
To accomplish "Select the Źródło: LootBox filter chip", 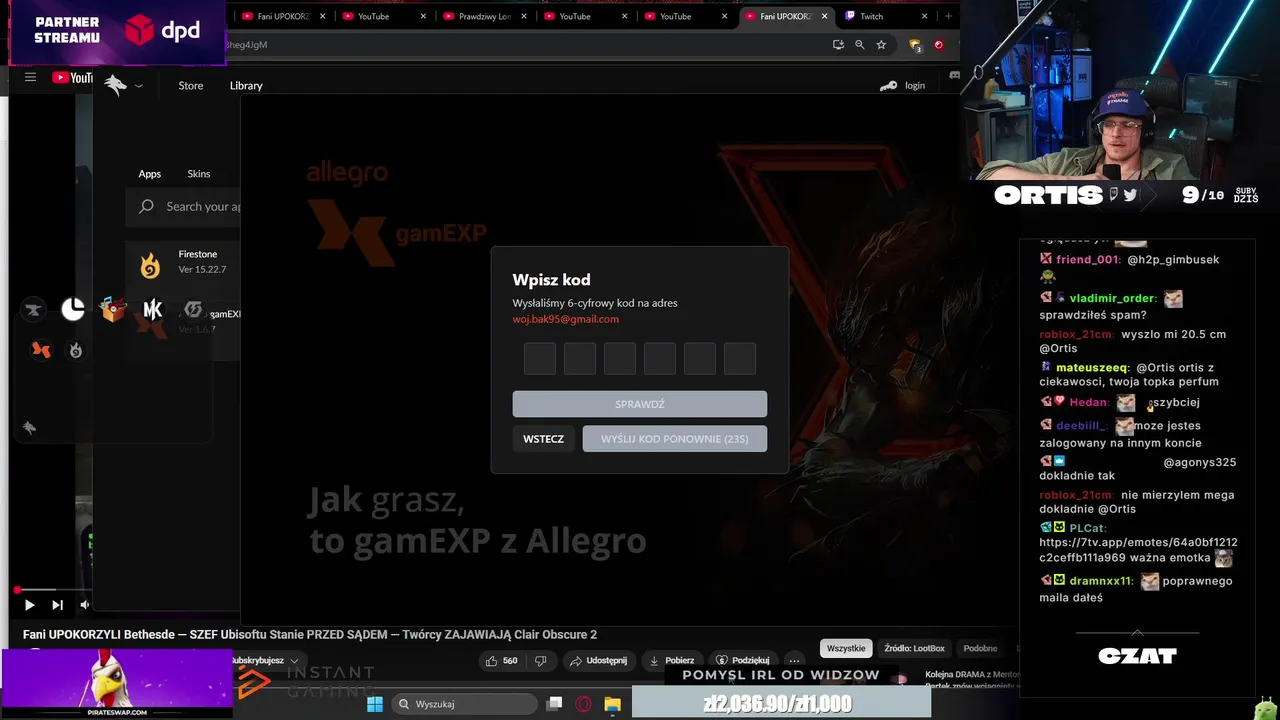I will 914,648.
